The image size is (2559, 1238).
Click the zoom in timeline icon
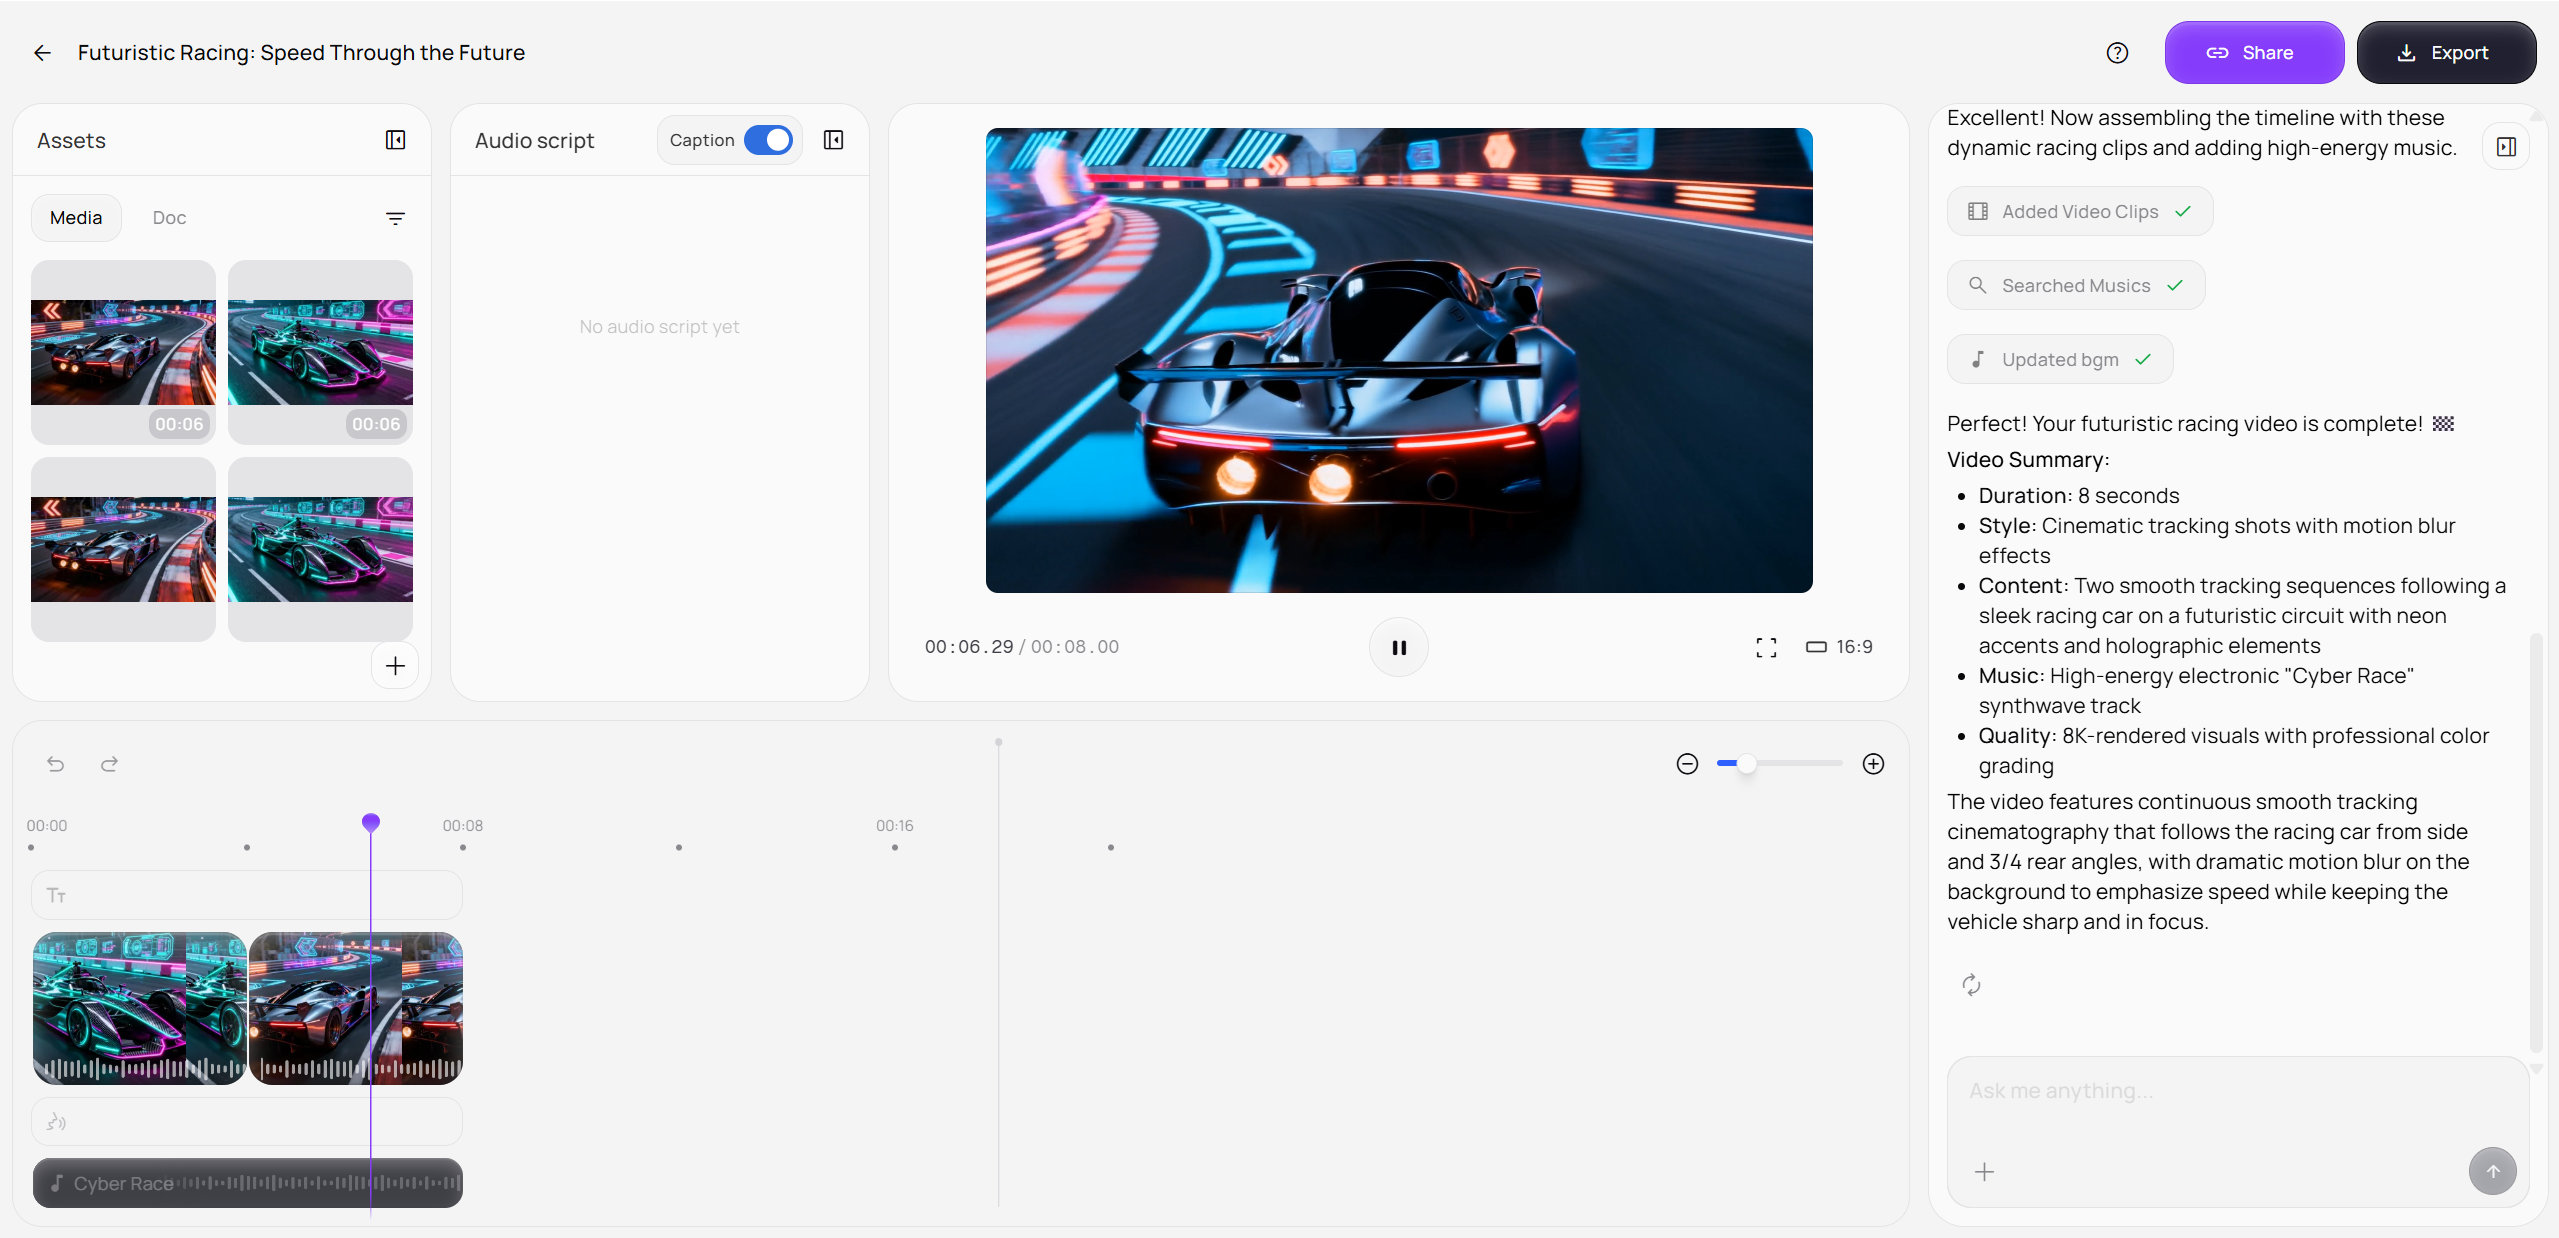(1873, 764)
